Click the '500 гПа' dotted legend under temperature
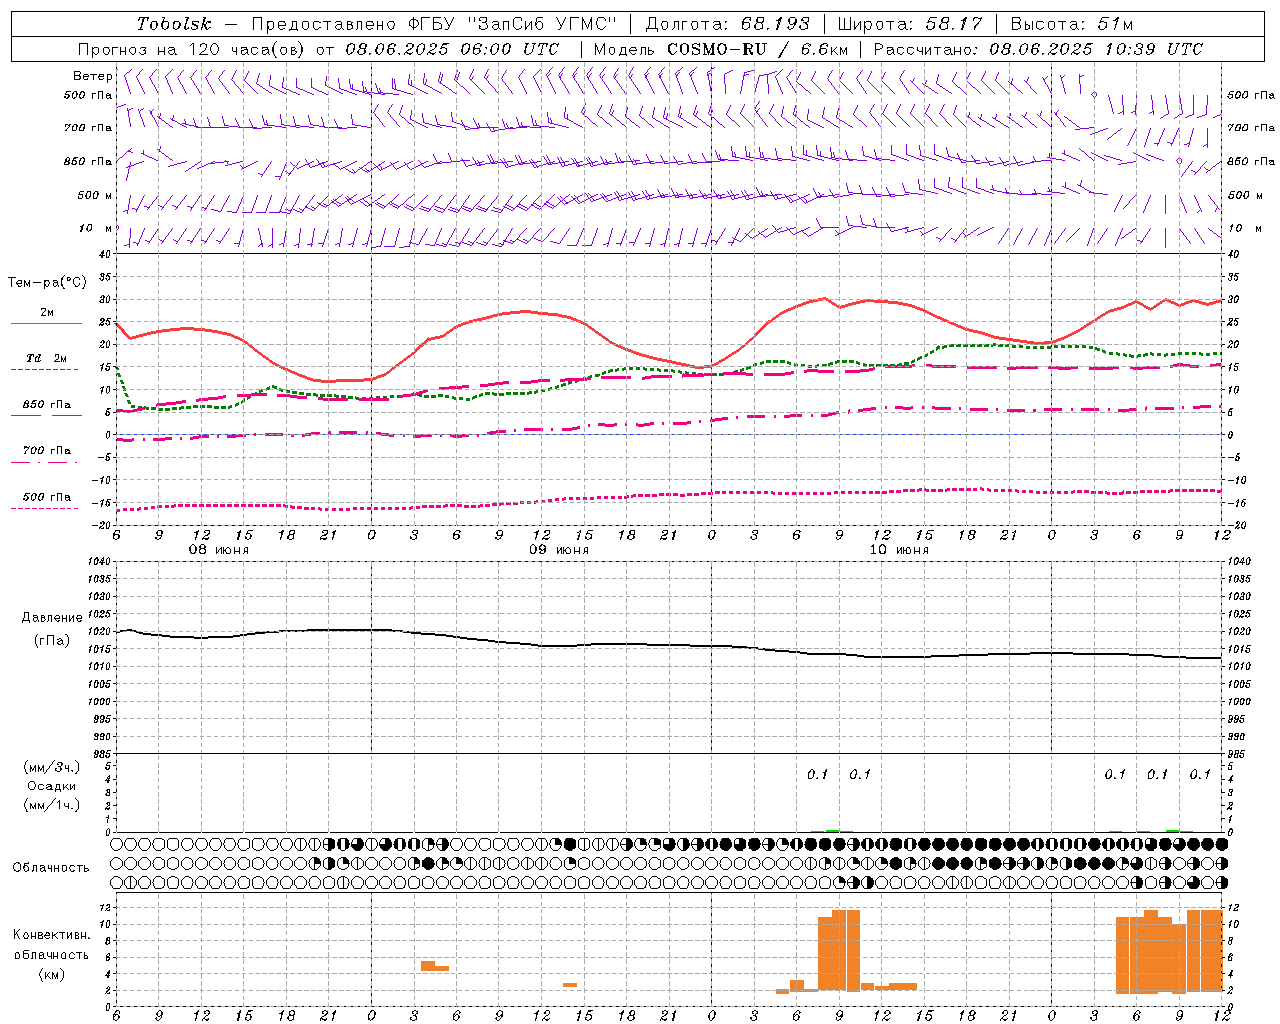Screen dimensions: 1280x1024 click(x=46, y=497)
